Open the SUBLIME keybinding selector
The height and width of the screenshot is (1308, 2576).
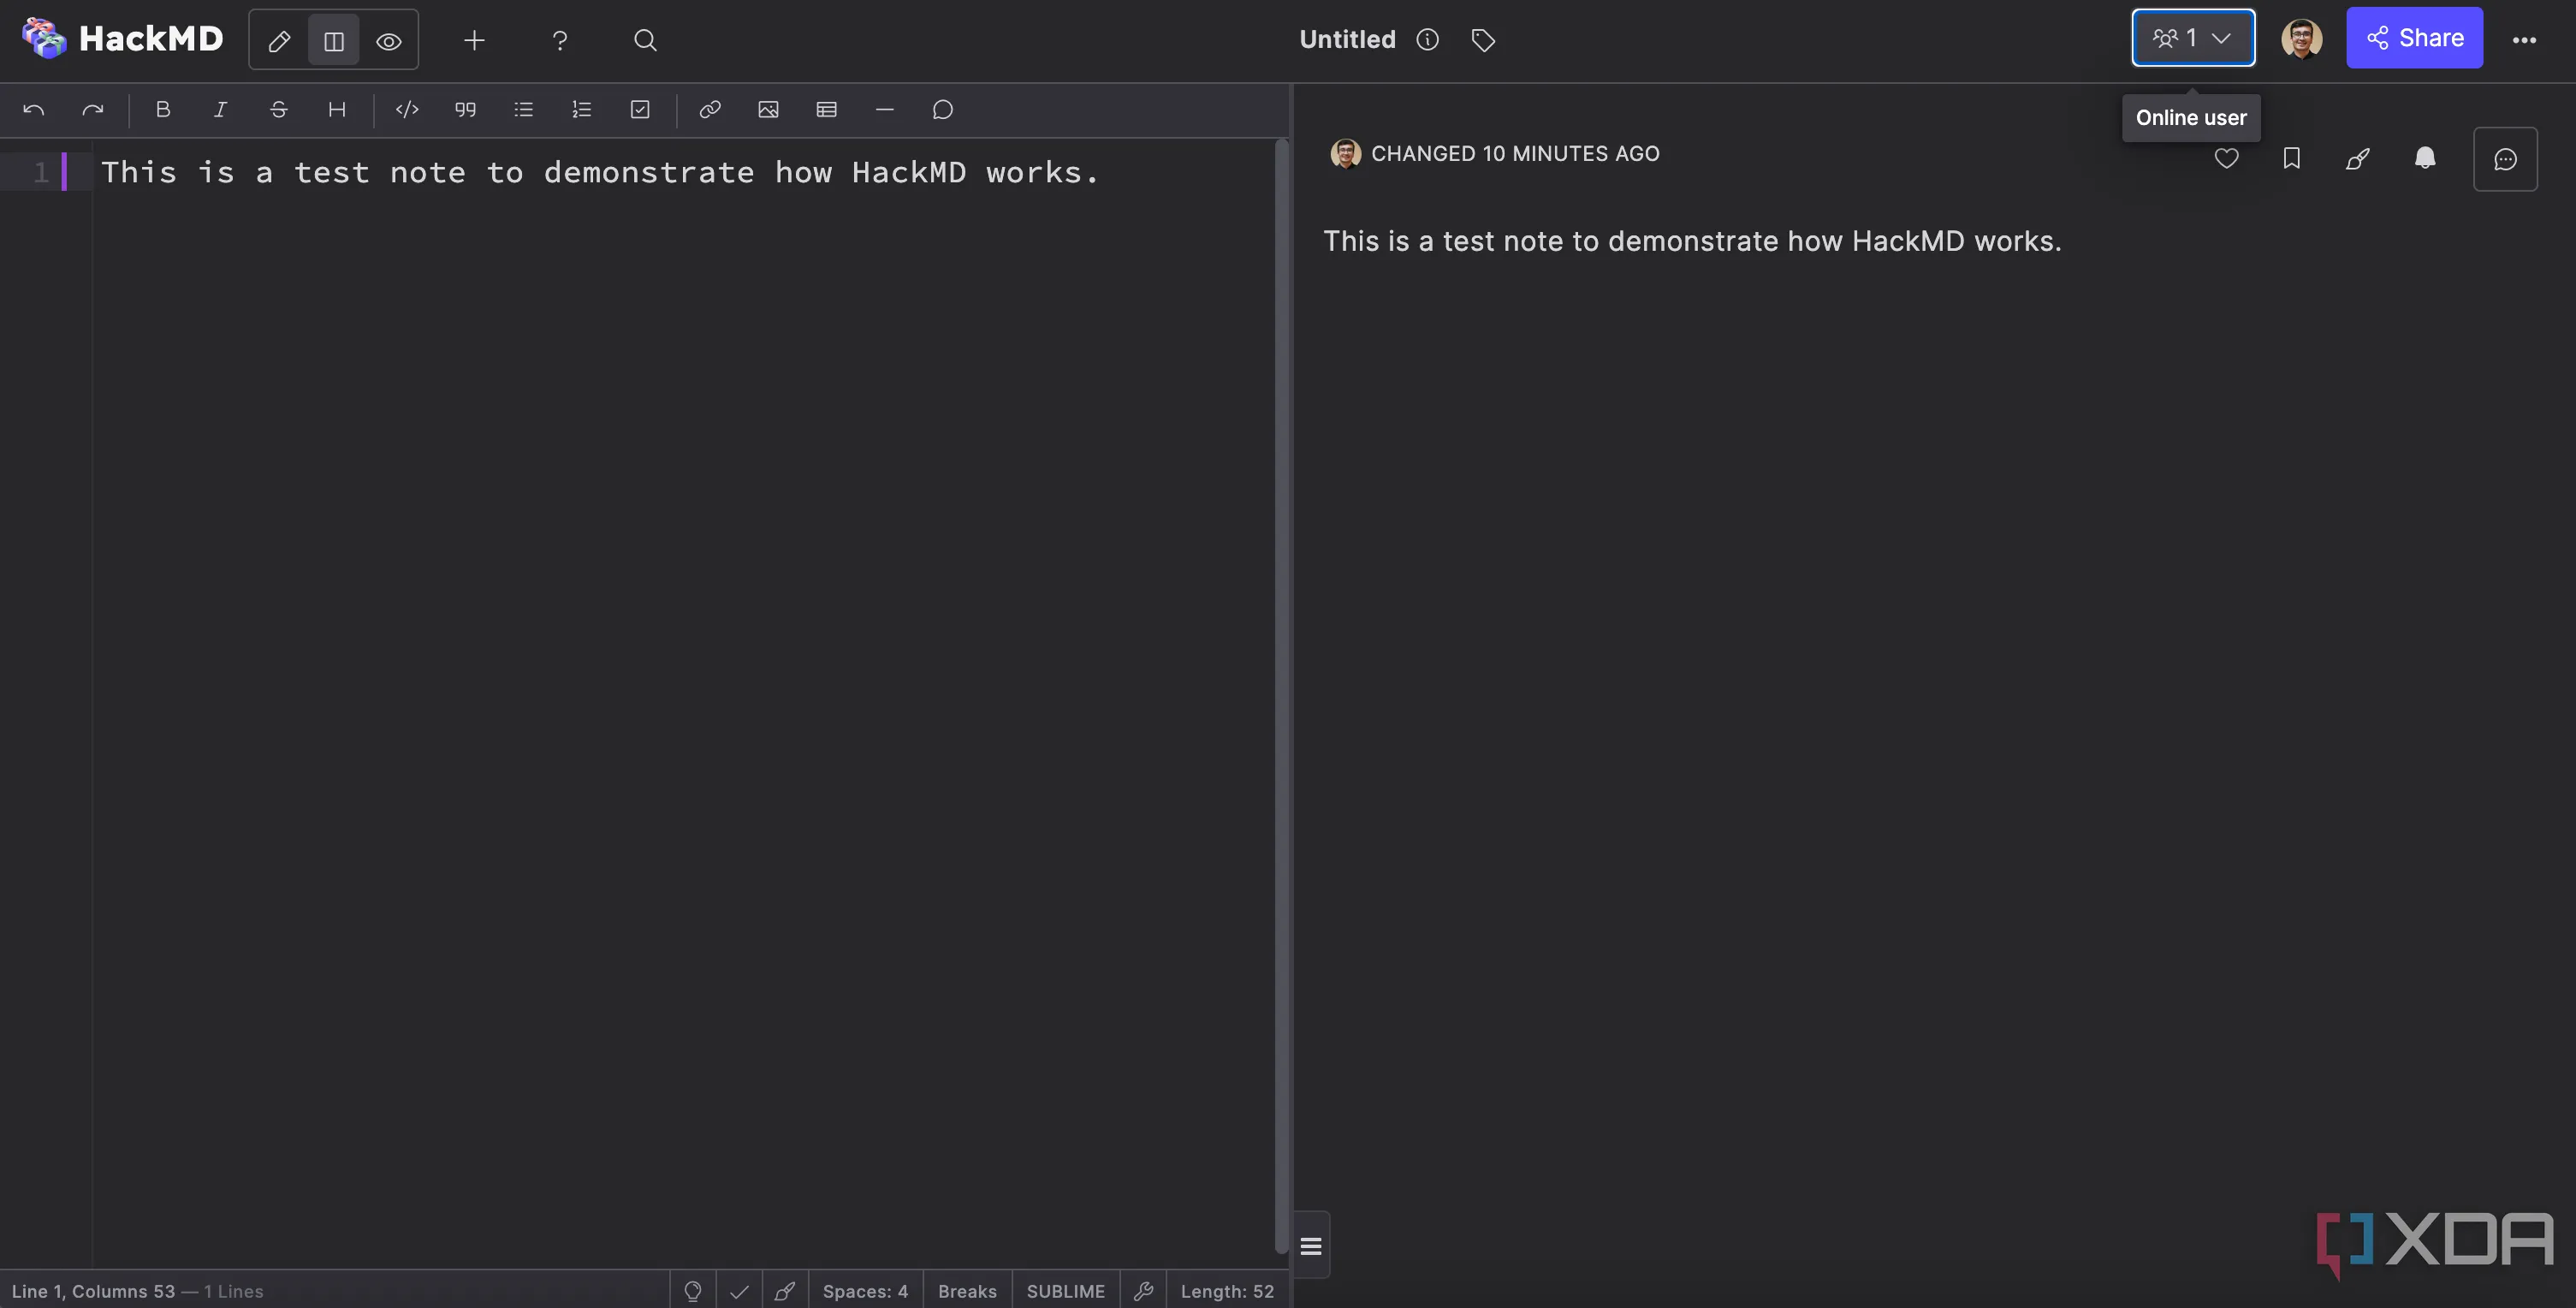point(1065,1290)
